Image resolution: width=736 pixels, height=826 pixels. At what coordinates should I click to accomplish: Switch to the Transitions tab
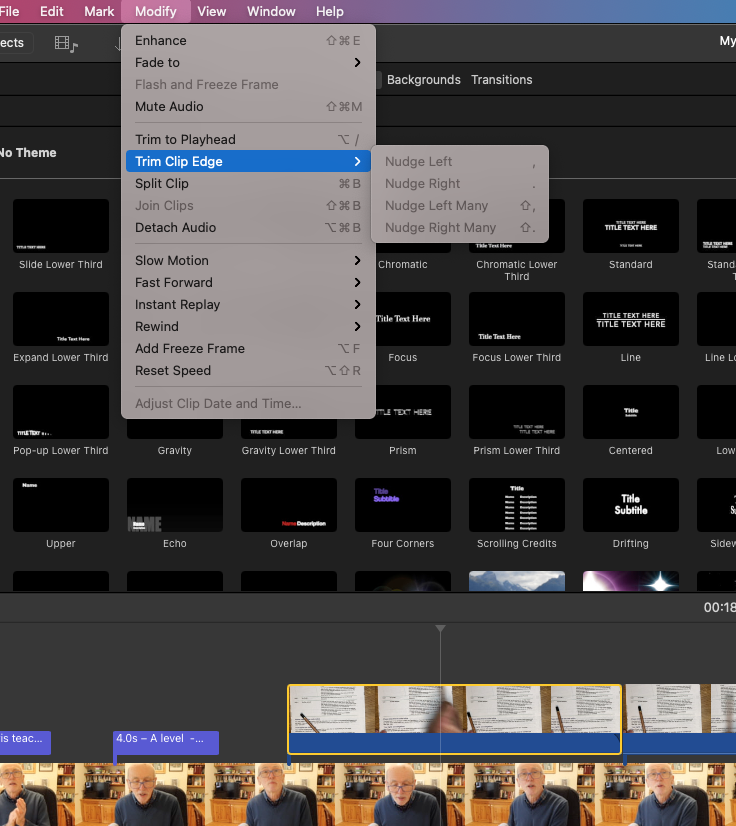tap(501, 80)
